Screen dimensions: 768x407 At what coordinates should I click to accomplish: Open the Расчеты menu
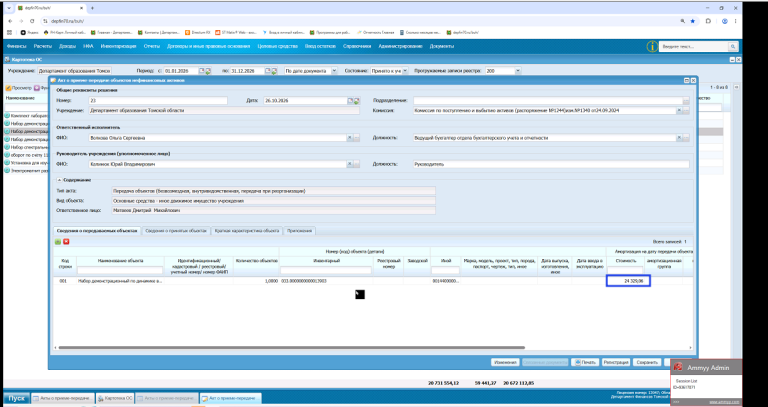(x=43, y=47)
